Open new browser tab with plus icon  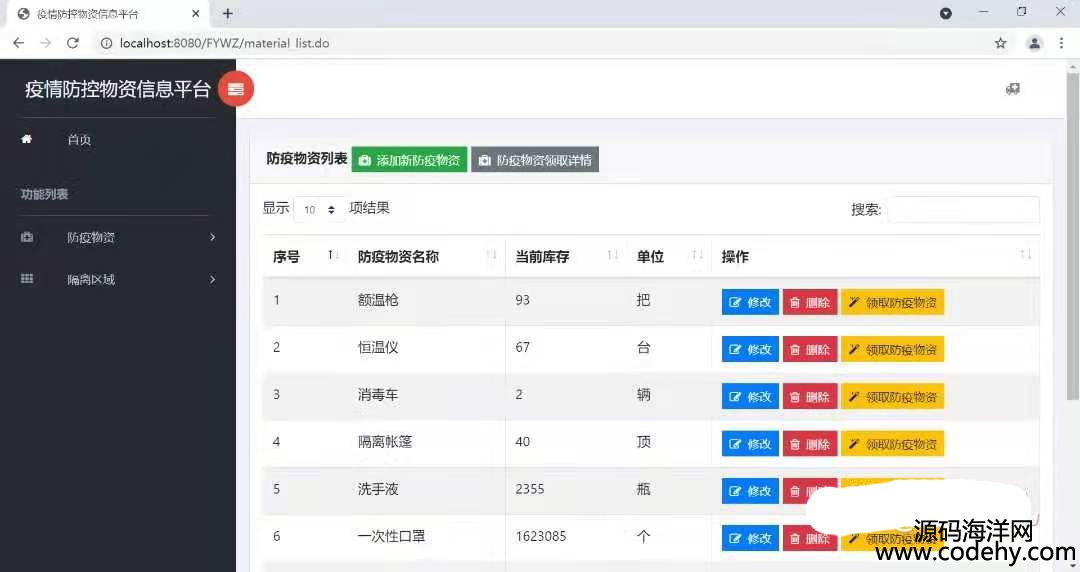228,14
